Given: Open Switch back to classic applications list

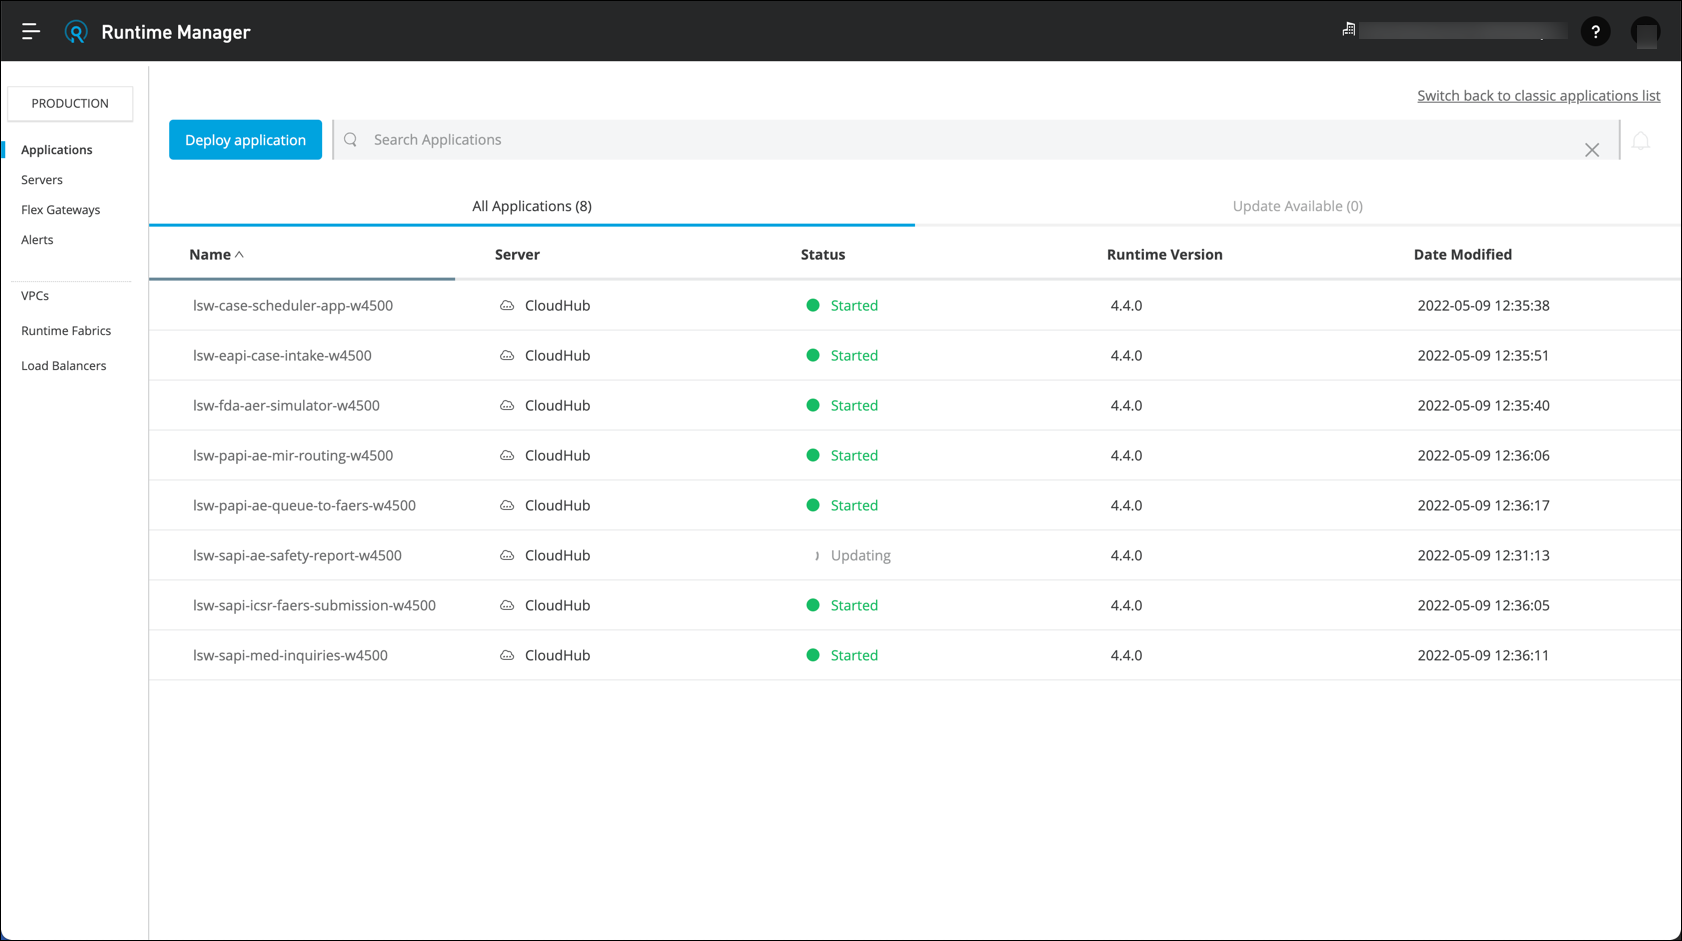Looking at the screenshot, I should coord(1538,95).
